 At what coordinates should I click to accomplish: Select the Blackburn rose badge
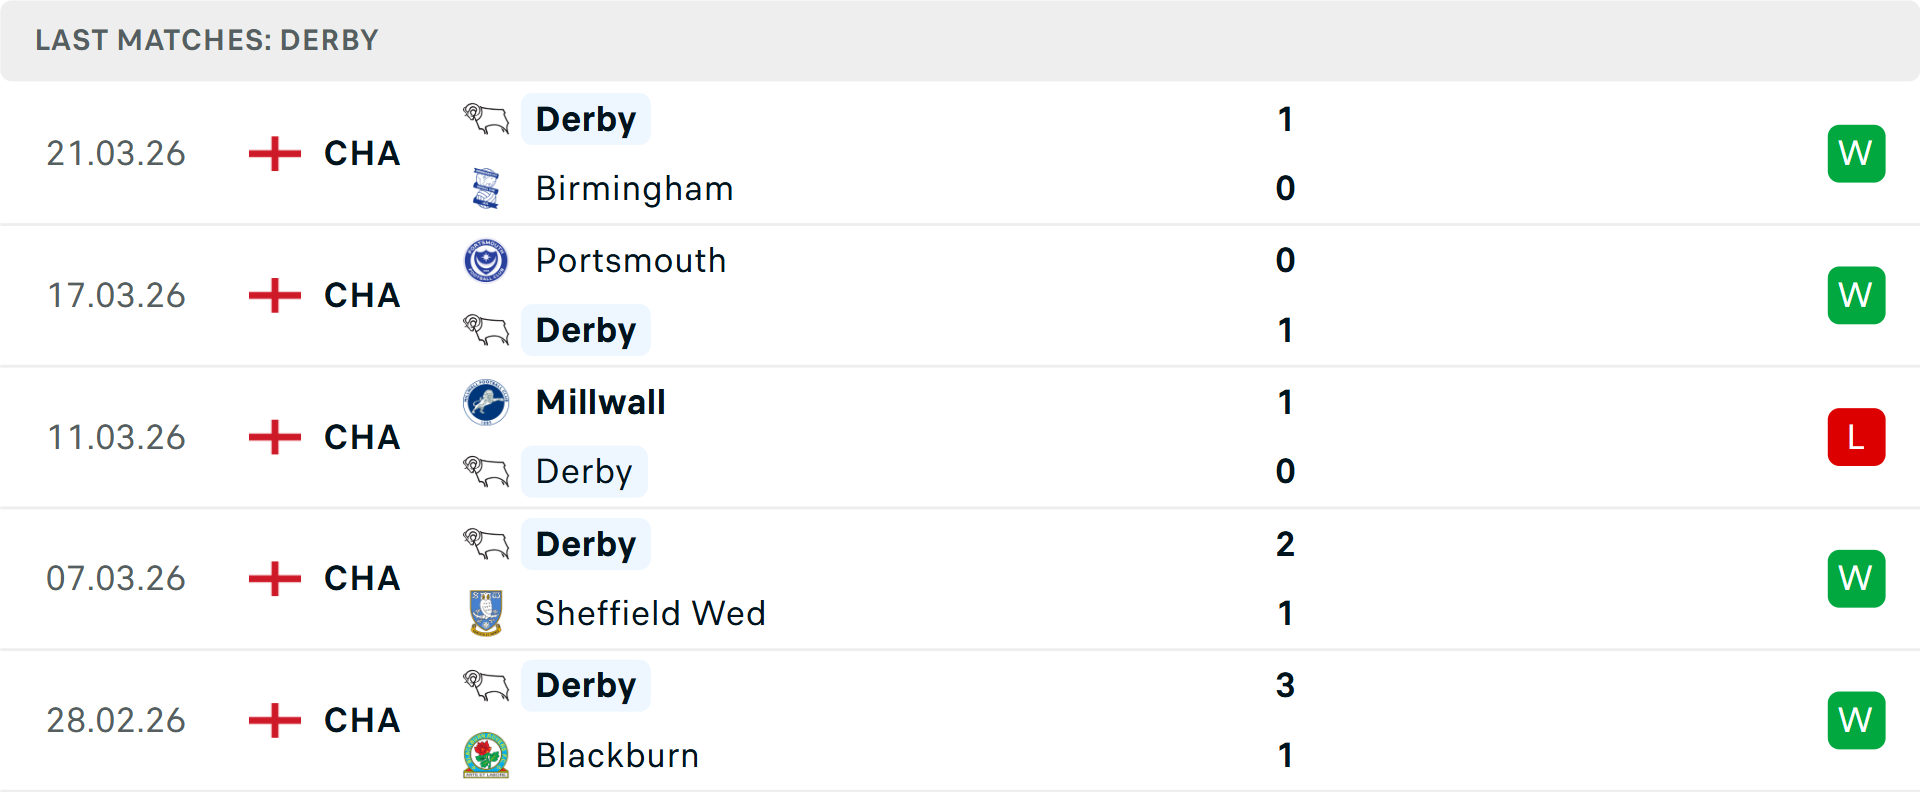click(x=484, y=755)
